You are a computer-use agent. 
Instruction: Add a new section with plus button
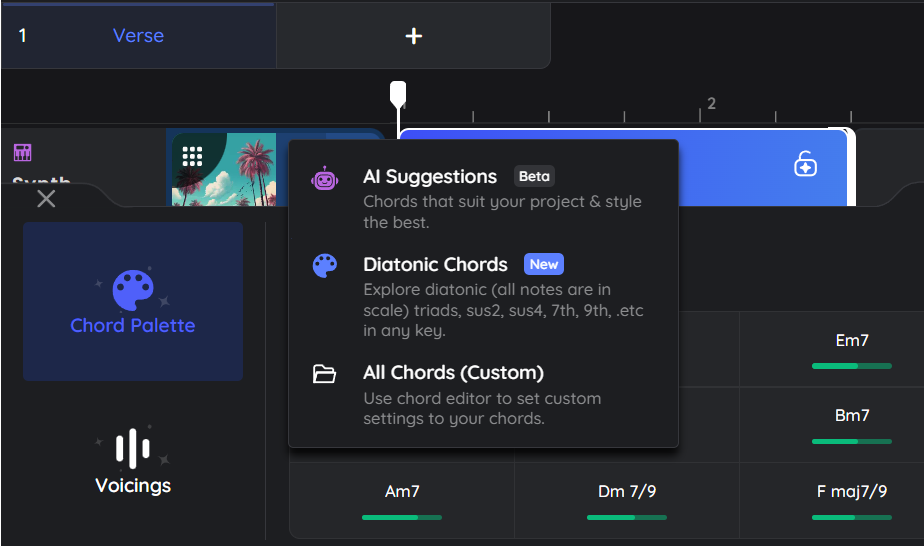point(414,36)
